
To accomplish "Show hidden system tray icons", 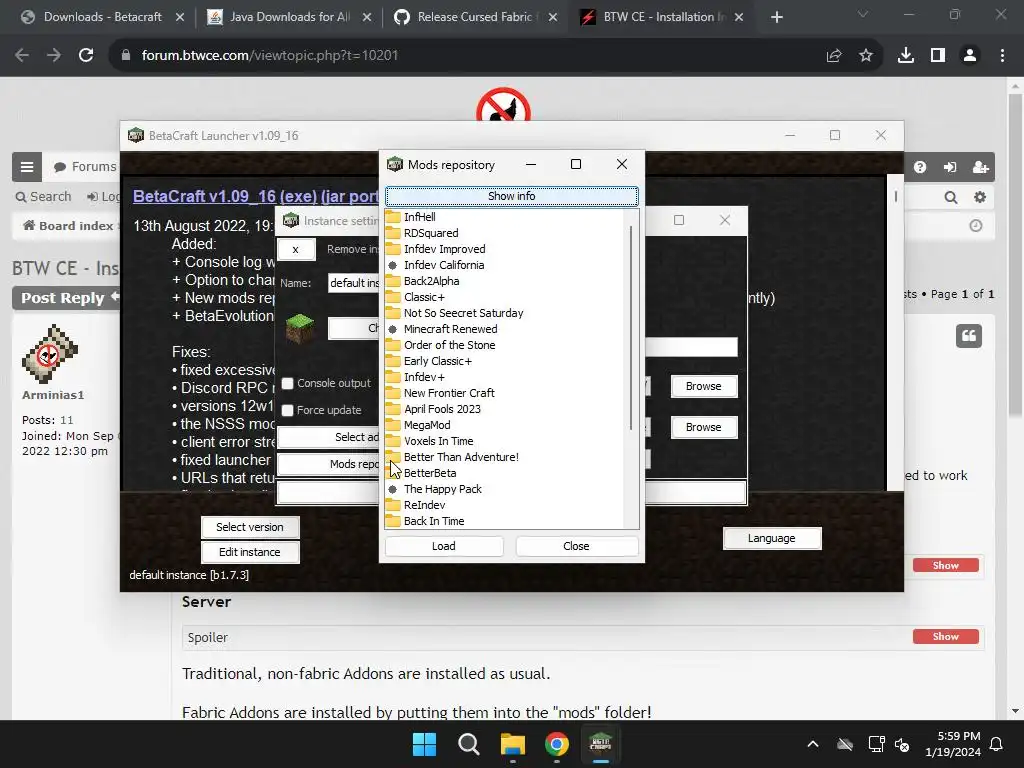I will pos(813,744).
